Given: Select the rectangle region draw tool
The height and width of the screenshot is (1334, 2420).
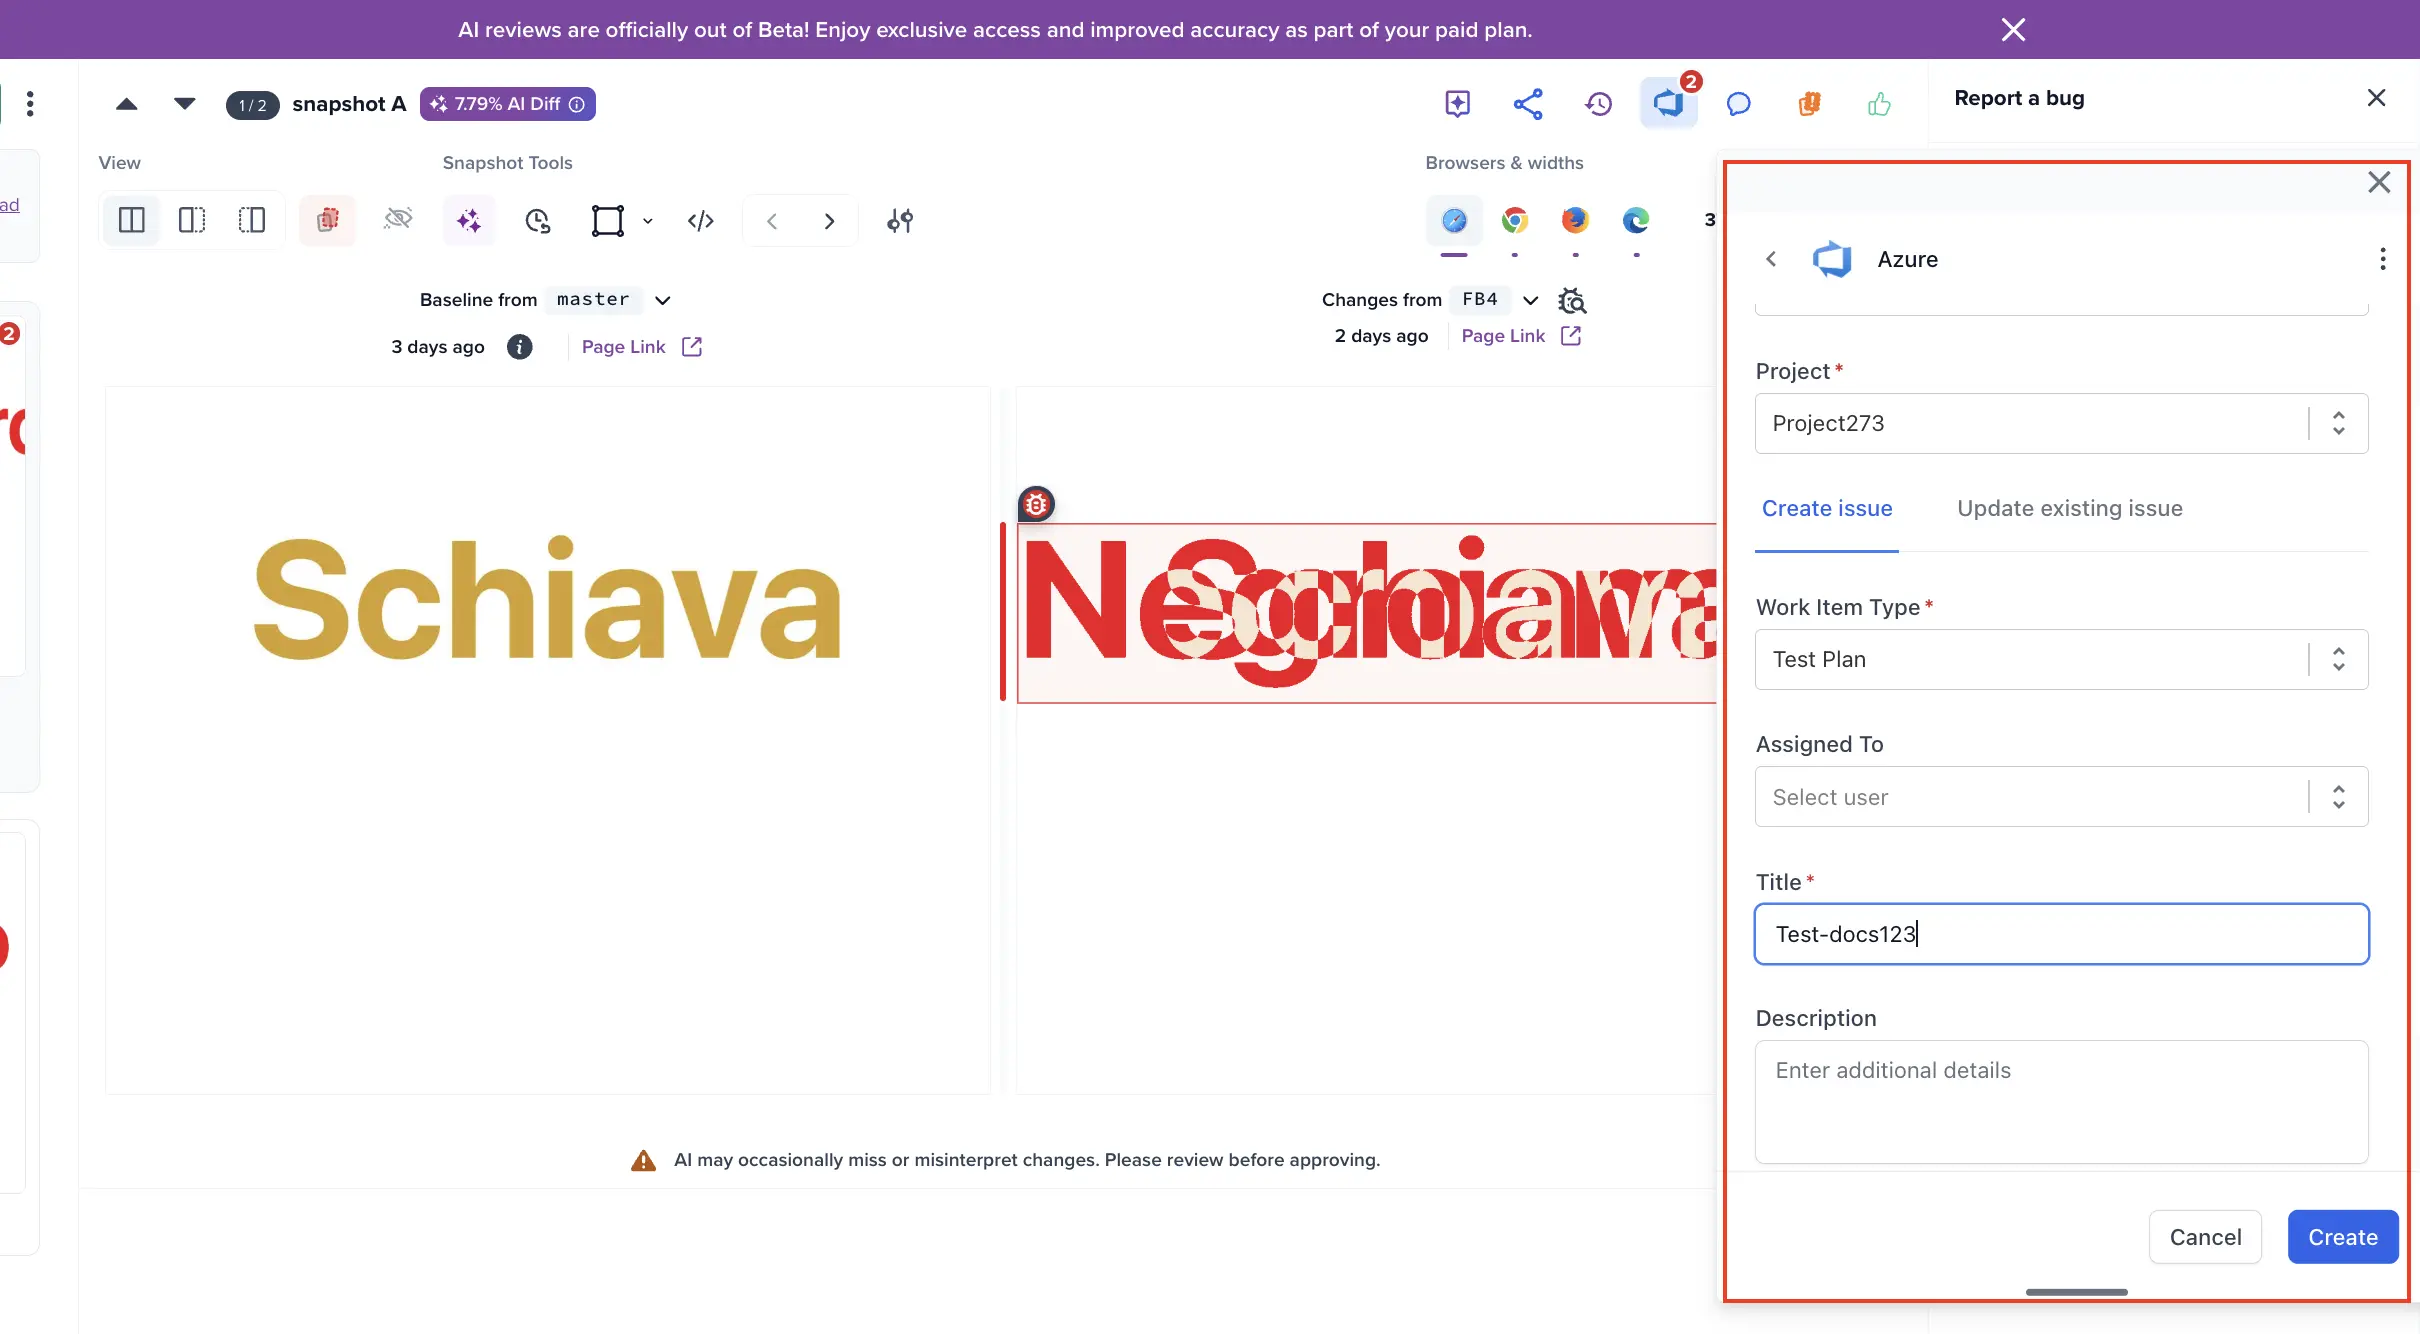Looking at the screenshot, I should (x=607, y=220).
